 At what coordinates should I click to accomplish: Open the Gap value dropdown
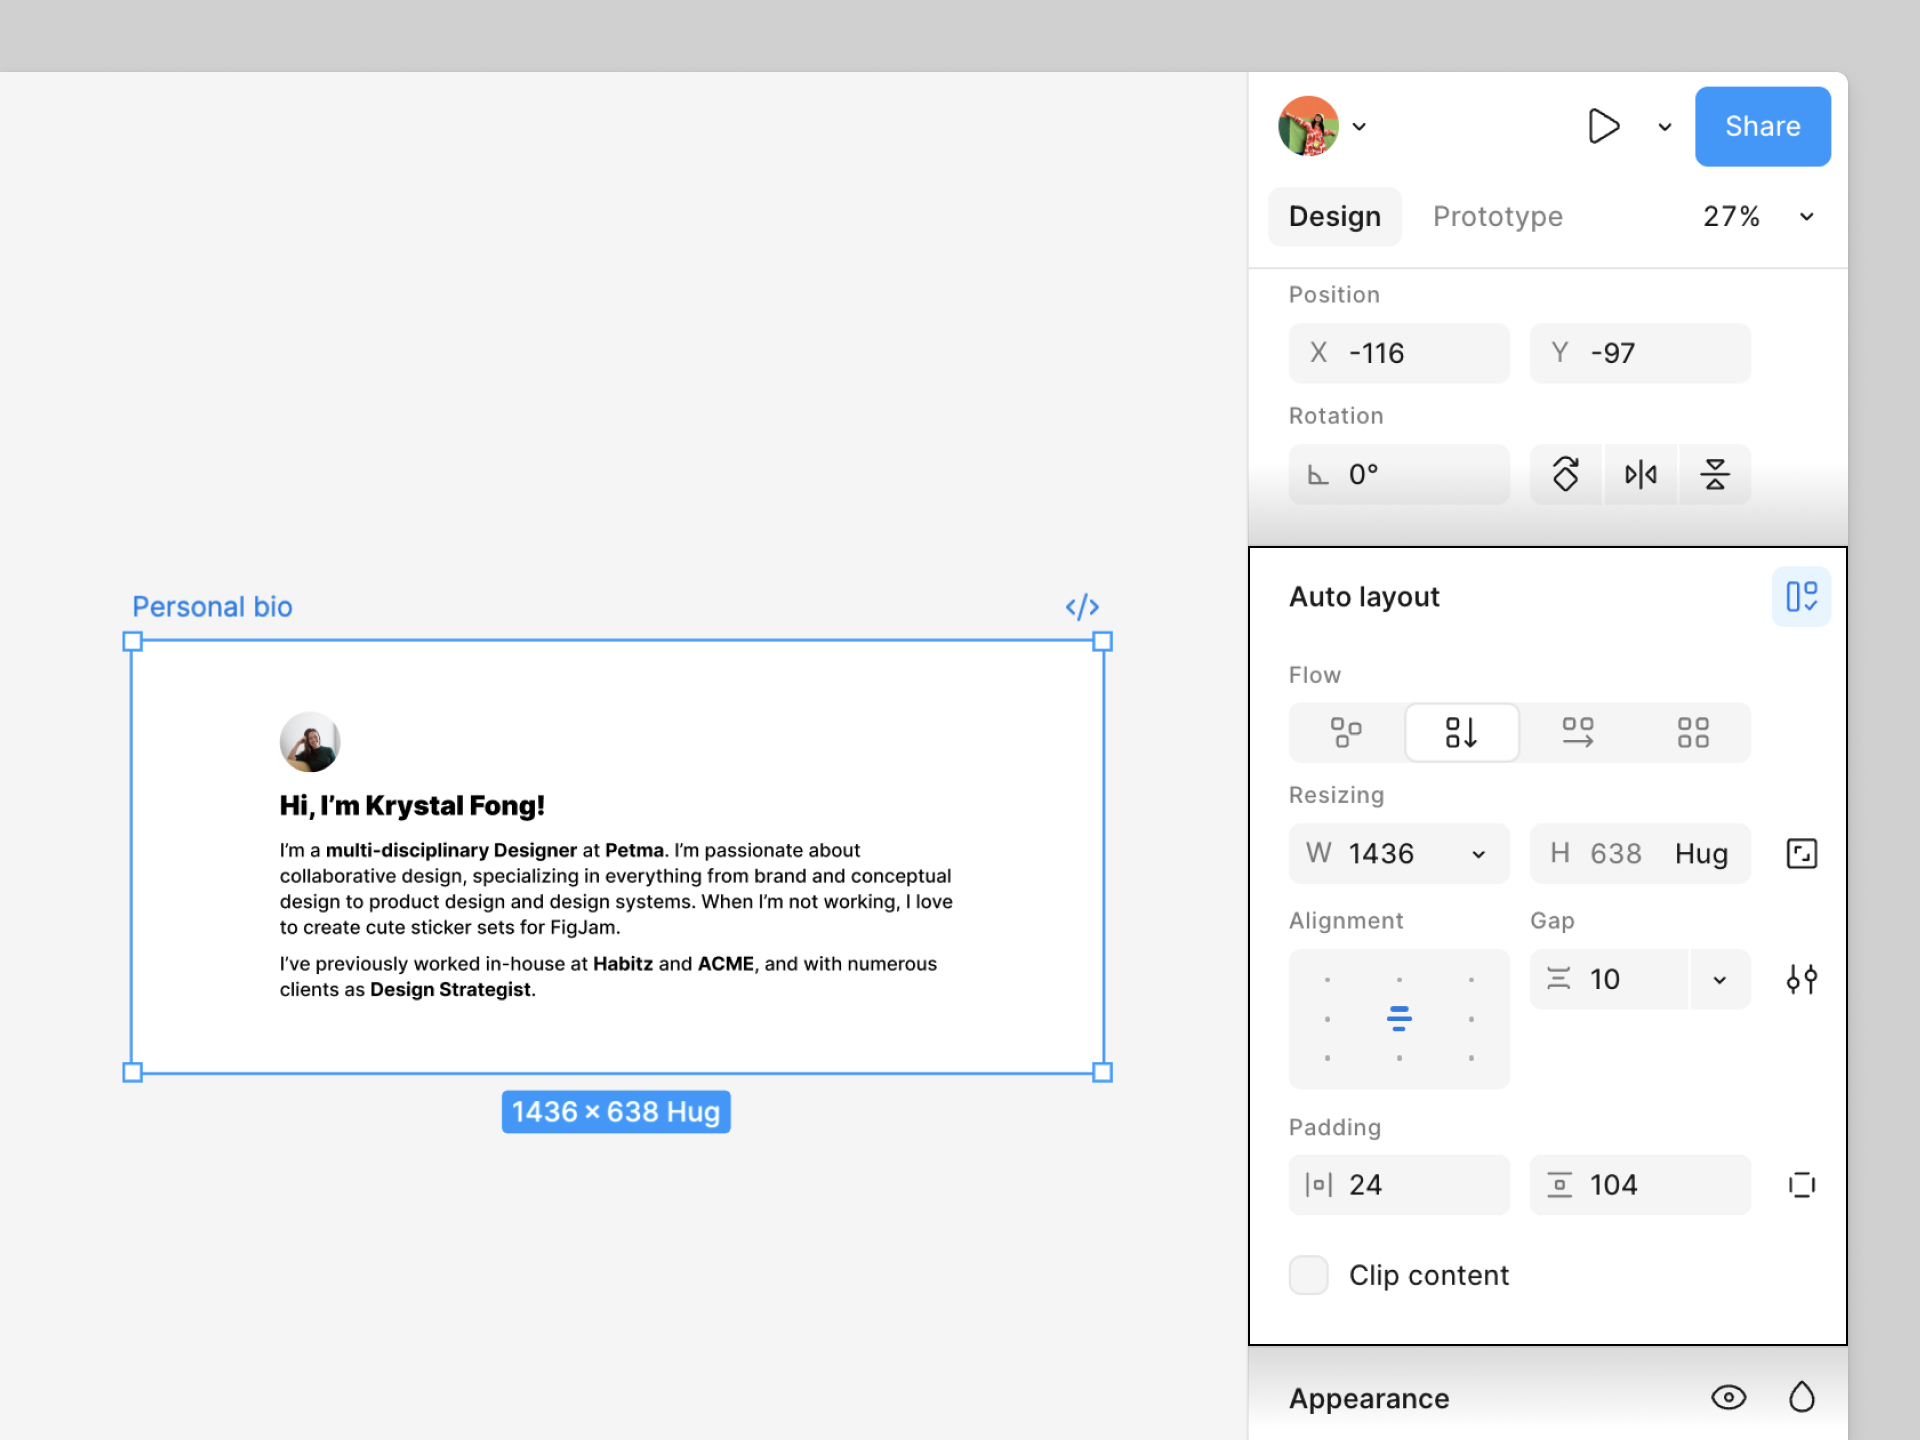click(x=1720, y=980)
